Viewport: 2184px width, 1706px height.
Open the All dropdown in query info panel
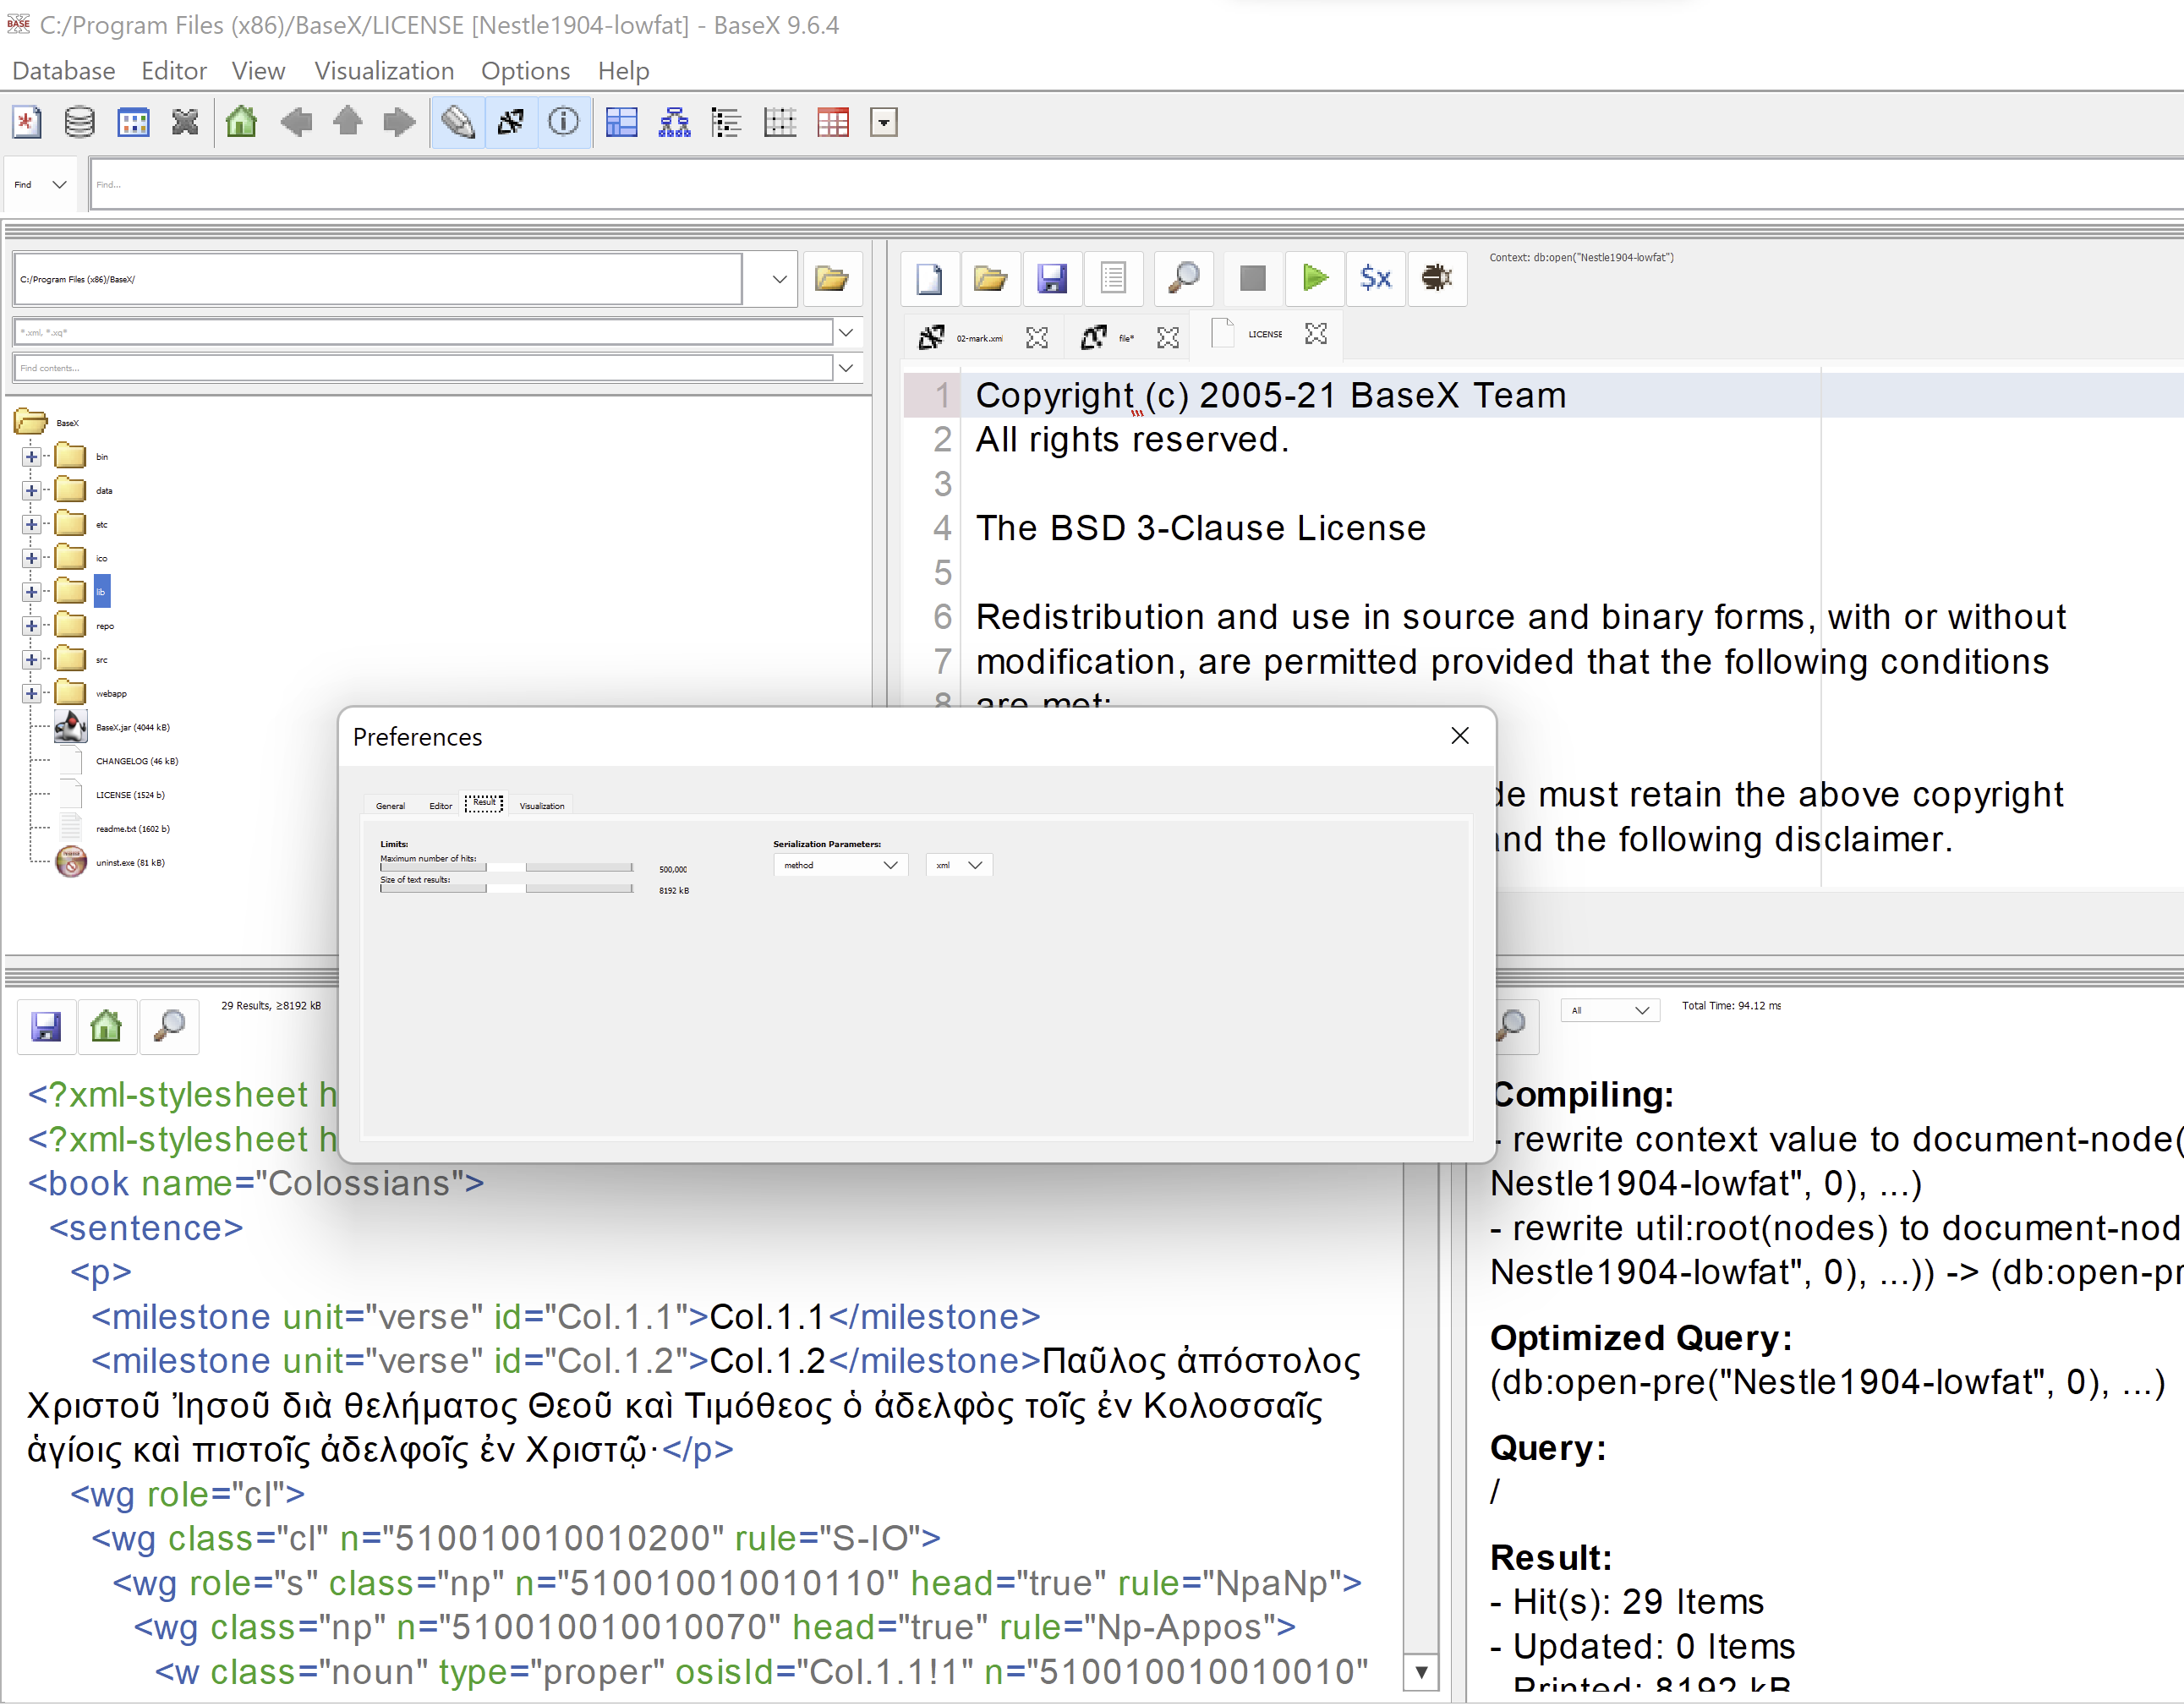point(1610,1011)
